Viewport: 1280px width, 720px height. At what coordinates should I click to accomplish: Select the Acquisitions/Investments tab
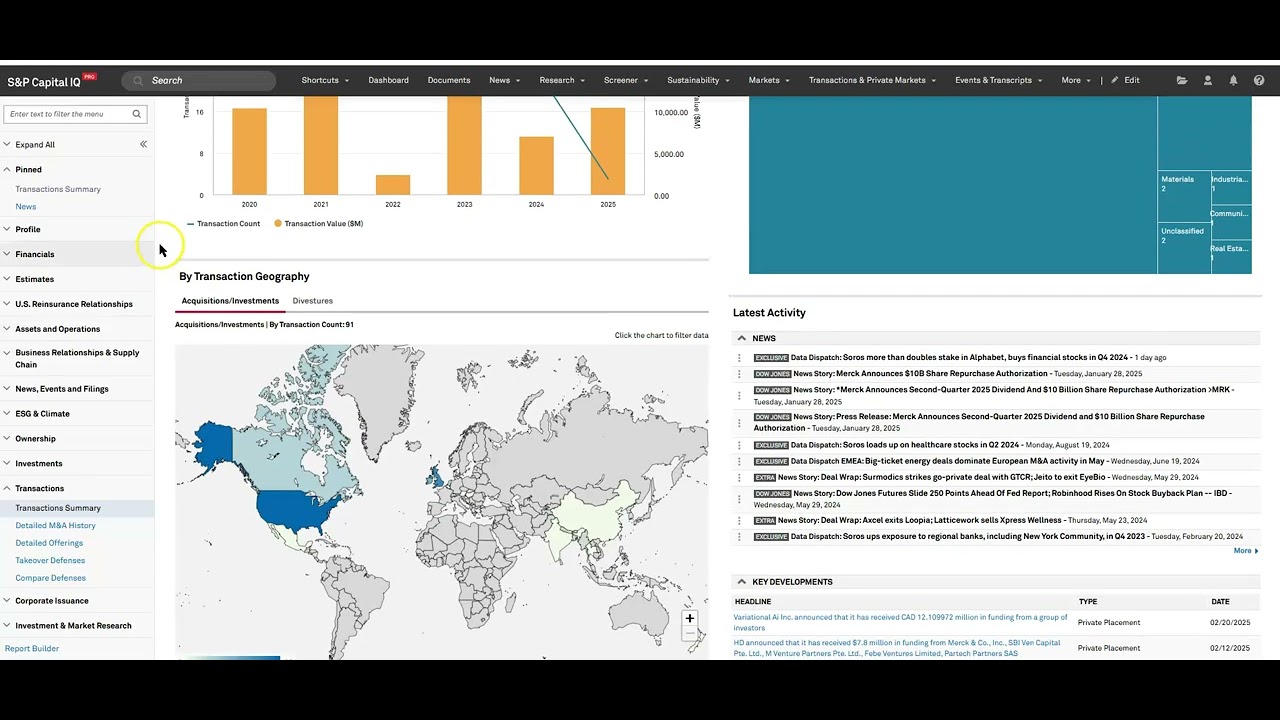click(x=230, y=301)
